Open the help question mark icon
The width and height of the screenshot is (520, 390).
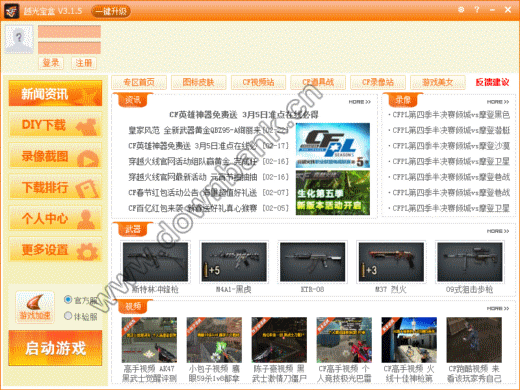click(x=477, y=10)
